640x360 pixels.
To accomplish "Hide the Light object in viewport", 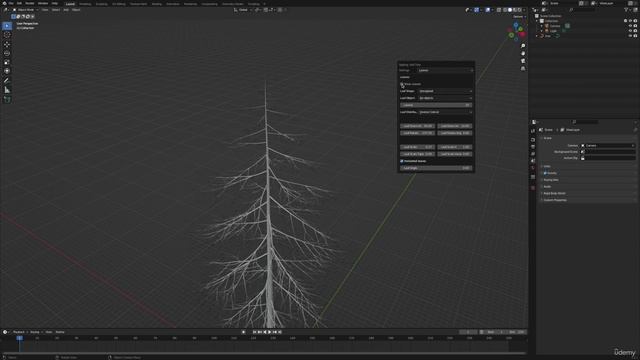I will click(630, 31).
